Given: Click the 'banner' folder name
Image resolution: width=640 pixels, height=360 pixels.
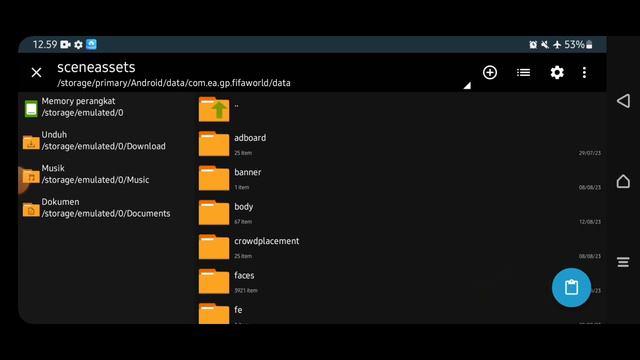Looking at the screenshot, I should (248, 172).
